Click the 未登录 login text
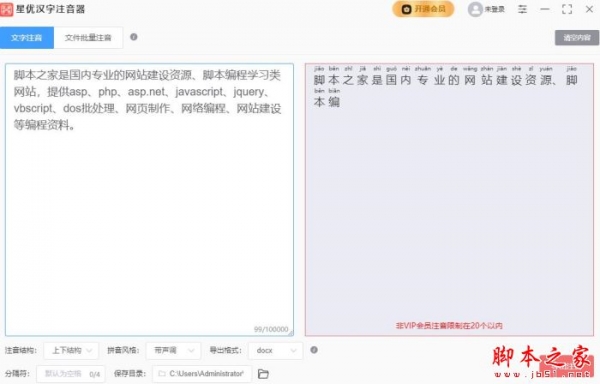600x384 pixels. pos(494,9)
